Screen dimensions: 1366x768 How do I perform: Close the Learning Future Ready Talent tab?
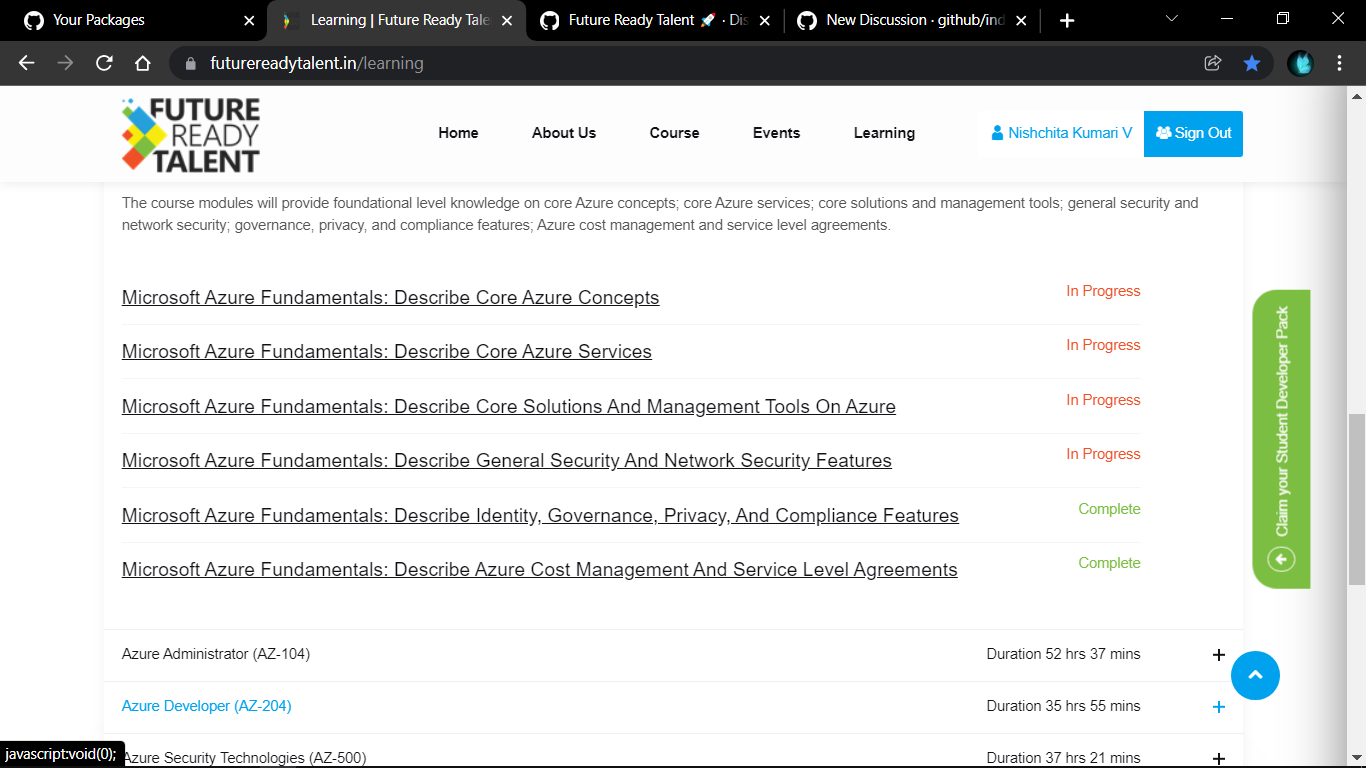[506, 20]
